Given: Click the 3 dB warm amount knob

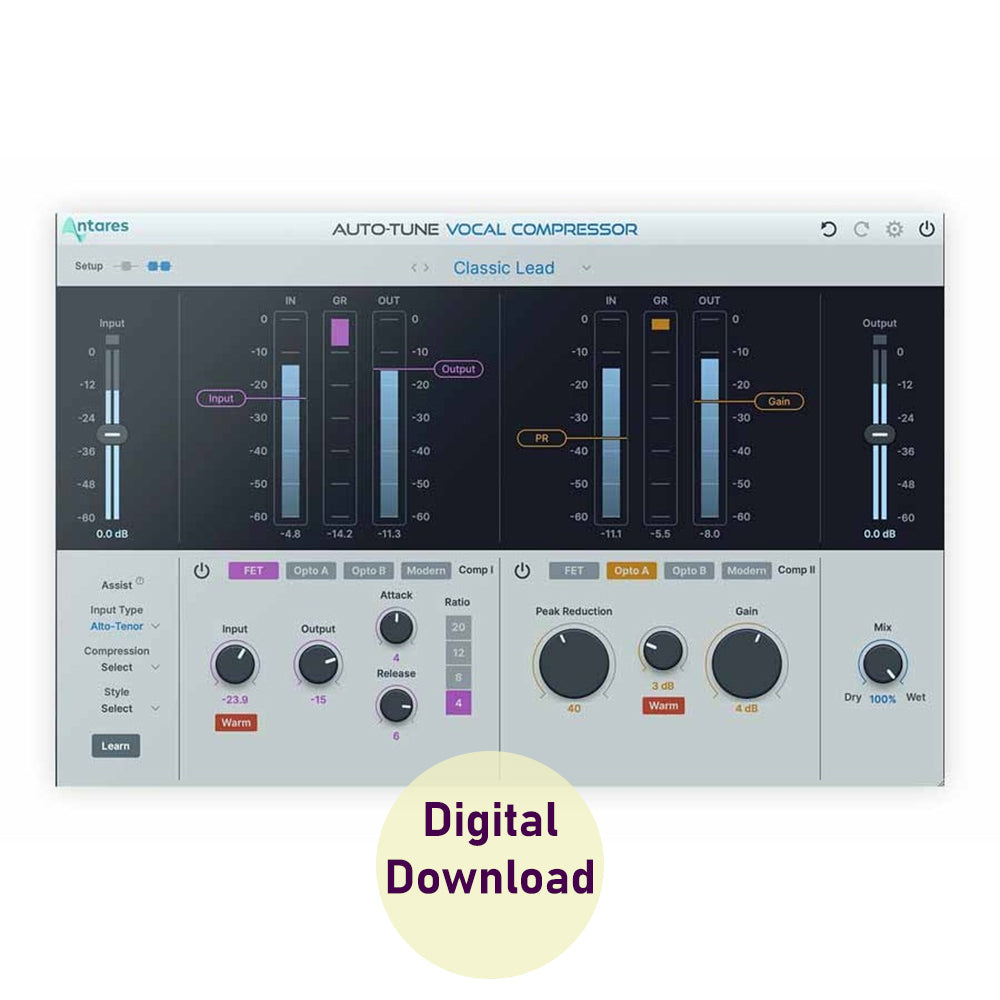Looking at the screenshot, I should click(663, 650).
